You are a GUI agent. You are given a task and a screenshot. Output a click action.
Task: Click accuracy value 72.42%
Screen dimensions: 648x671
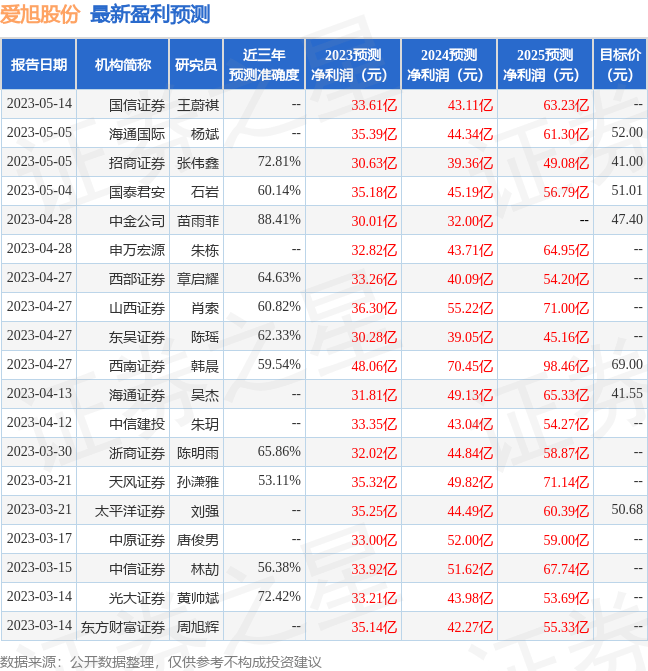pos(279,597)
